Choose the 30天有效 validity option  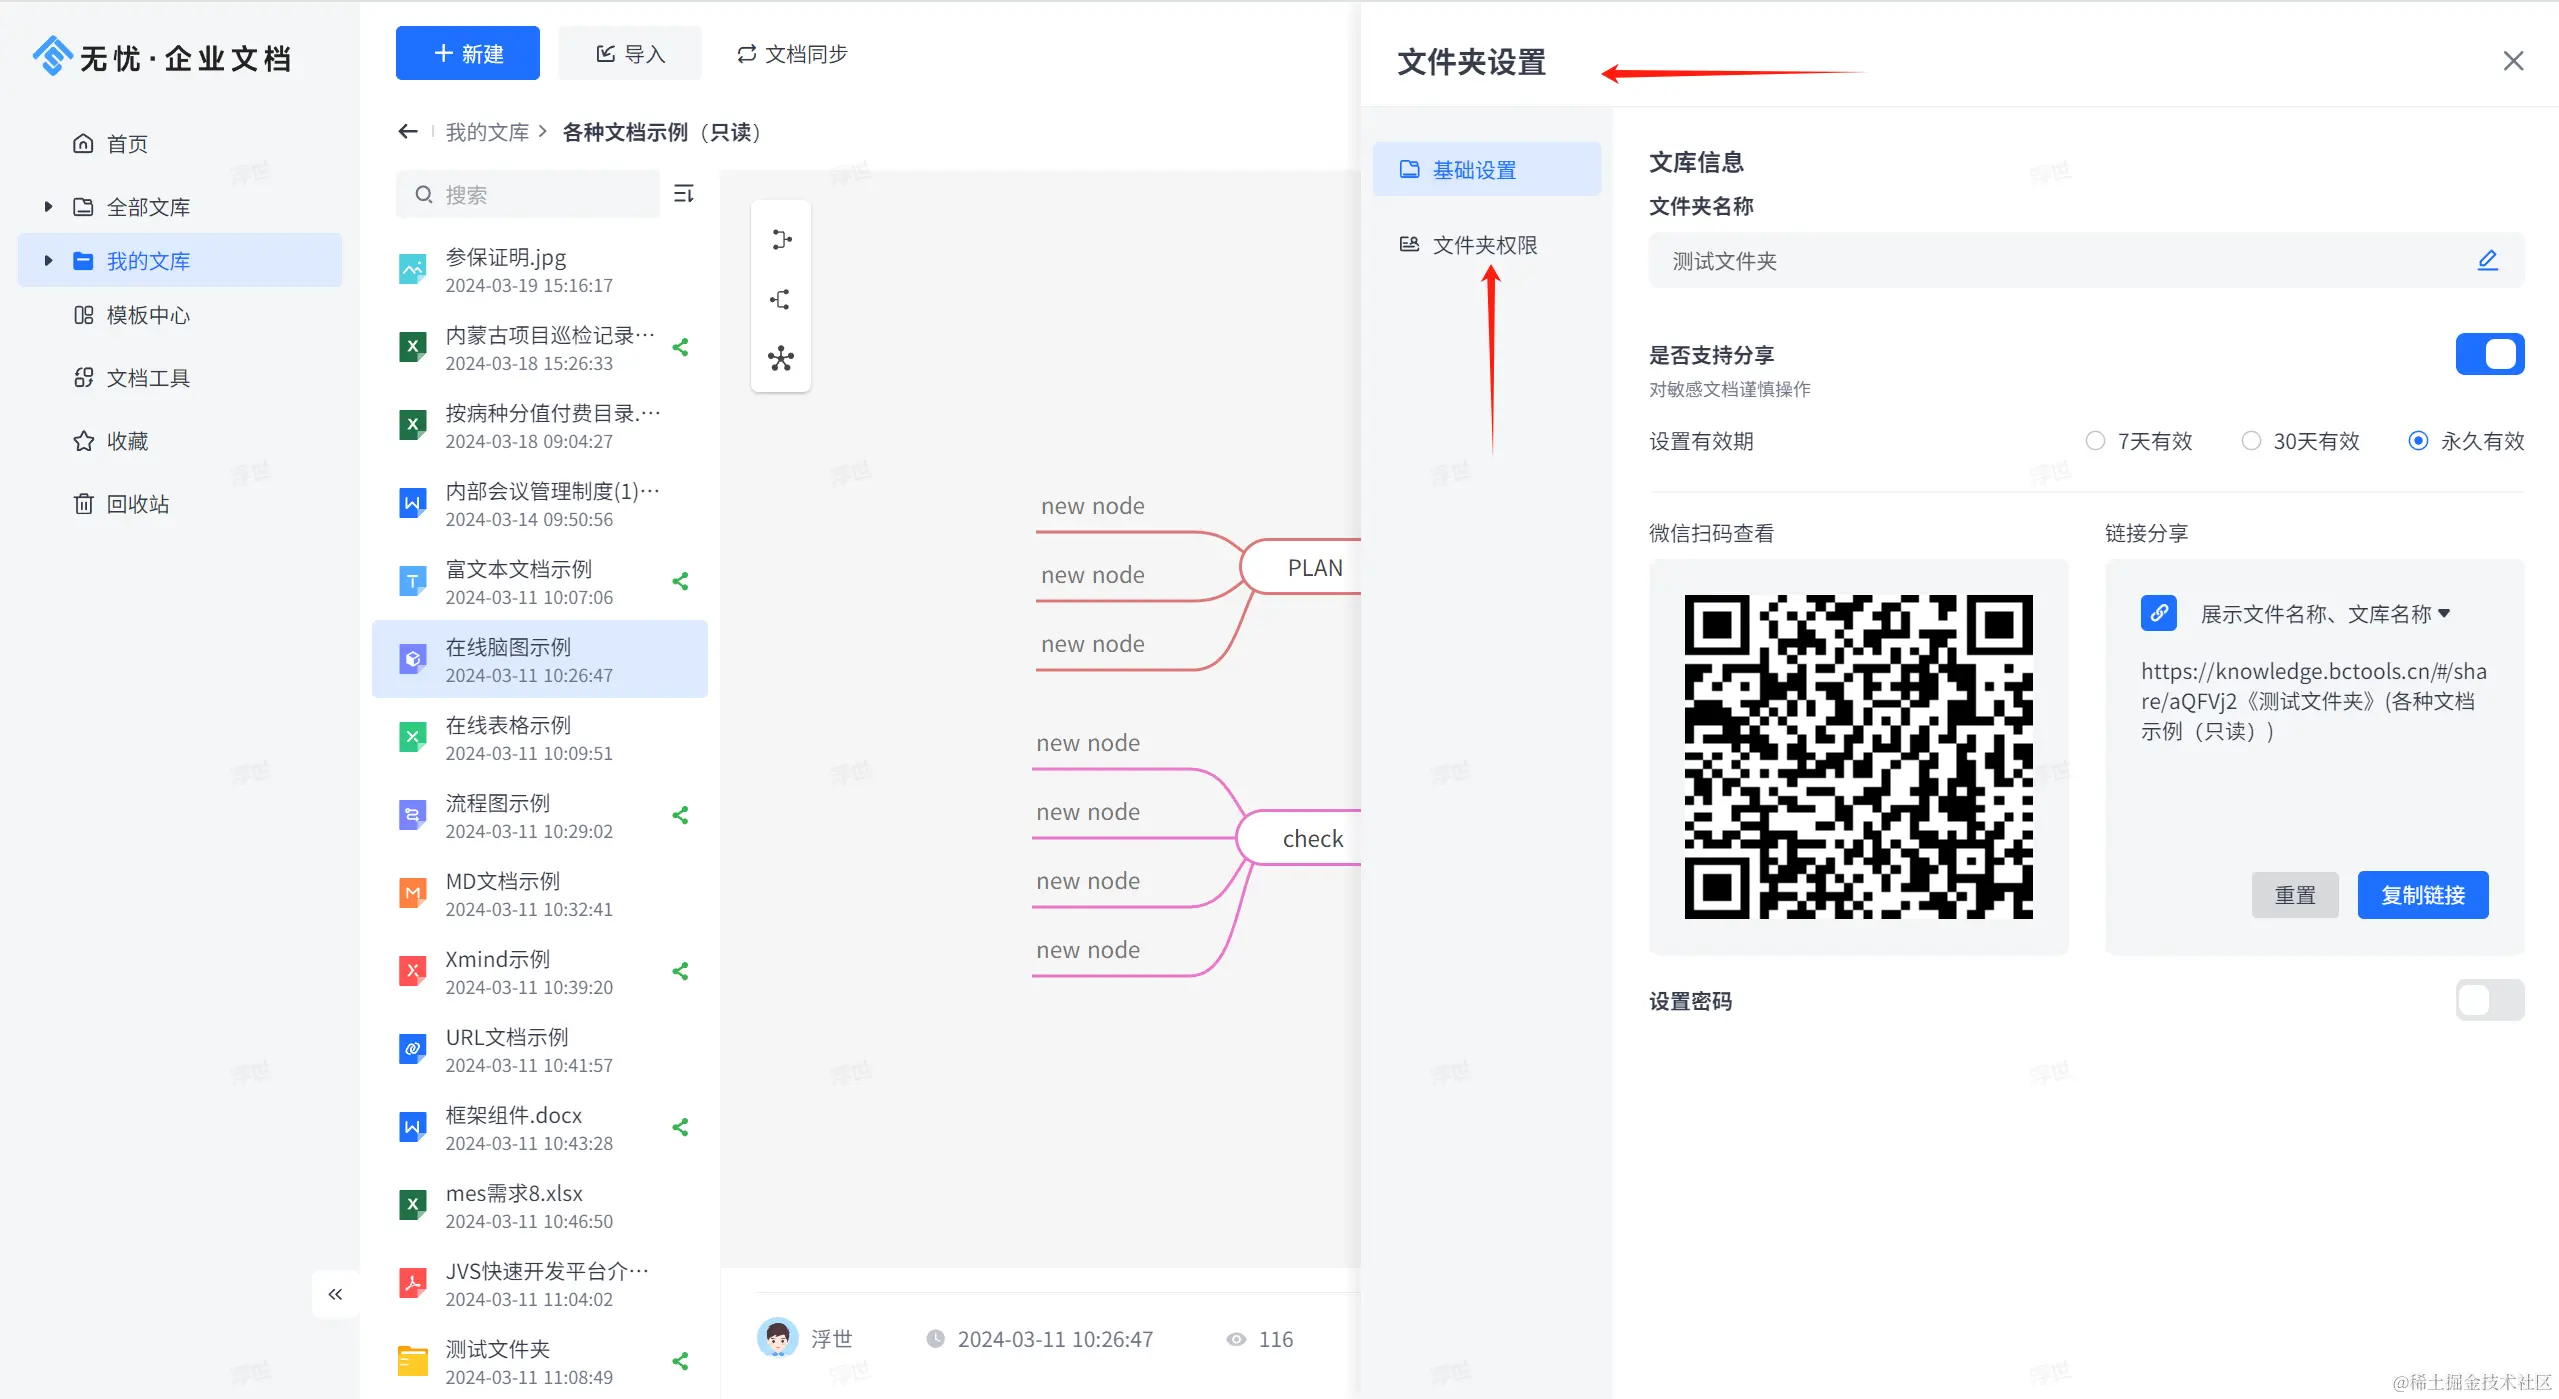coord(2251,441)
